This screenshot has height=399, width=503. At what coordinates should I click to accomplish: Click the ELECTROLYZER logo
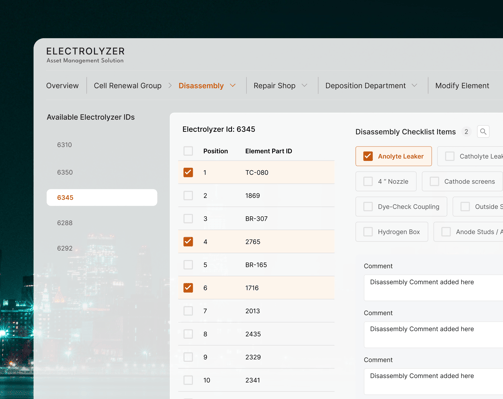tap(85, 55)
